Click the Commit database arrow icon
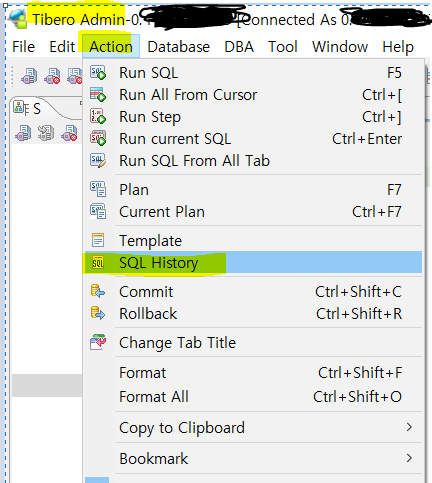 click(x=98, y=291)
